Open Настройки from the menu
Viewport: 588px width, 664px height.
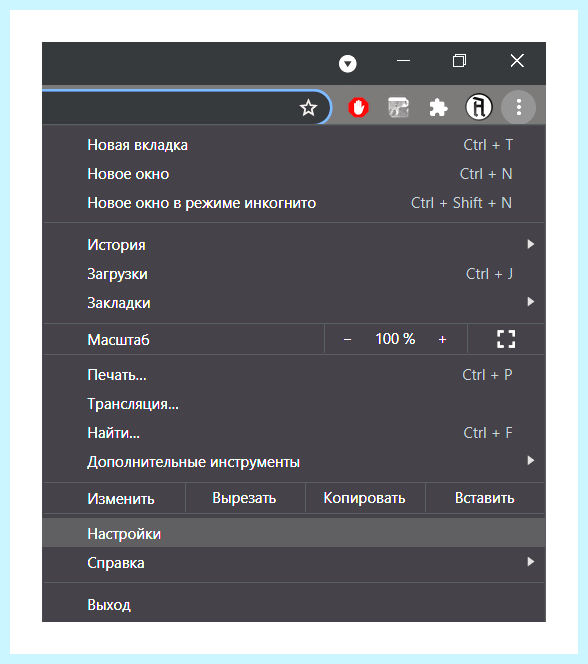[x=294, y=533]
